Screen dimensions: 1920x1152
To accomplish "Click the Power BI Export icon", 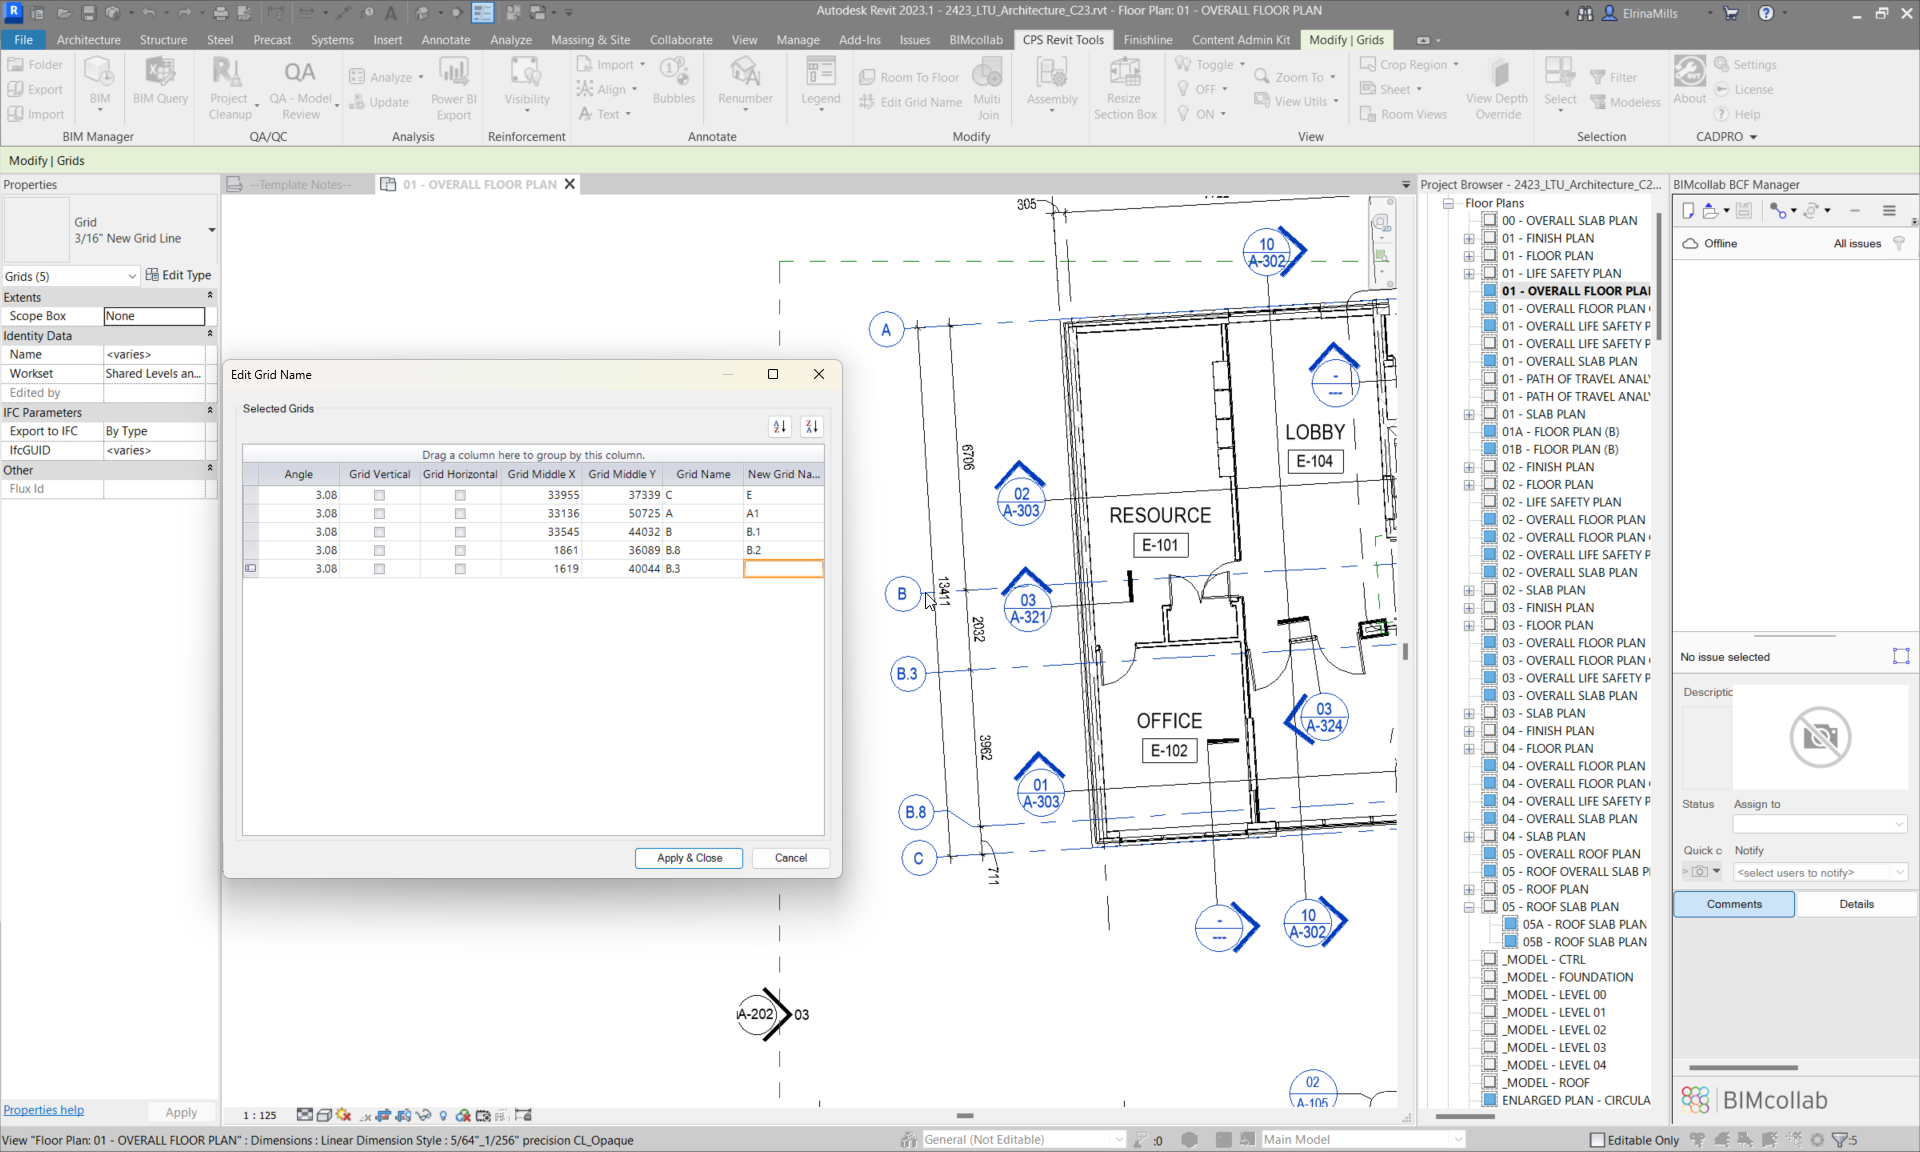I will coord(453,72).
